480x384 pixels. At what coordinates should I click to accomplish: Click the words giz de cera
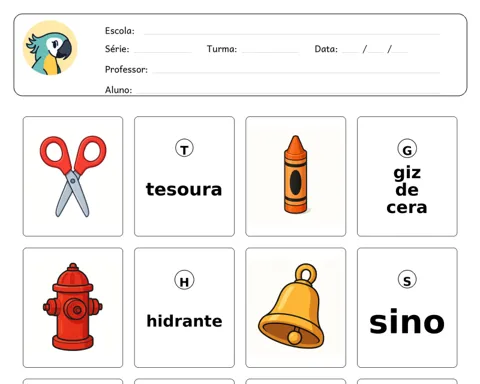pos(407,190)
